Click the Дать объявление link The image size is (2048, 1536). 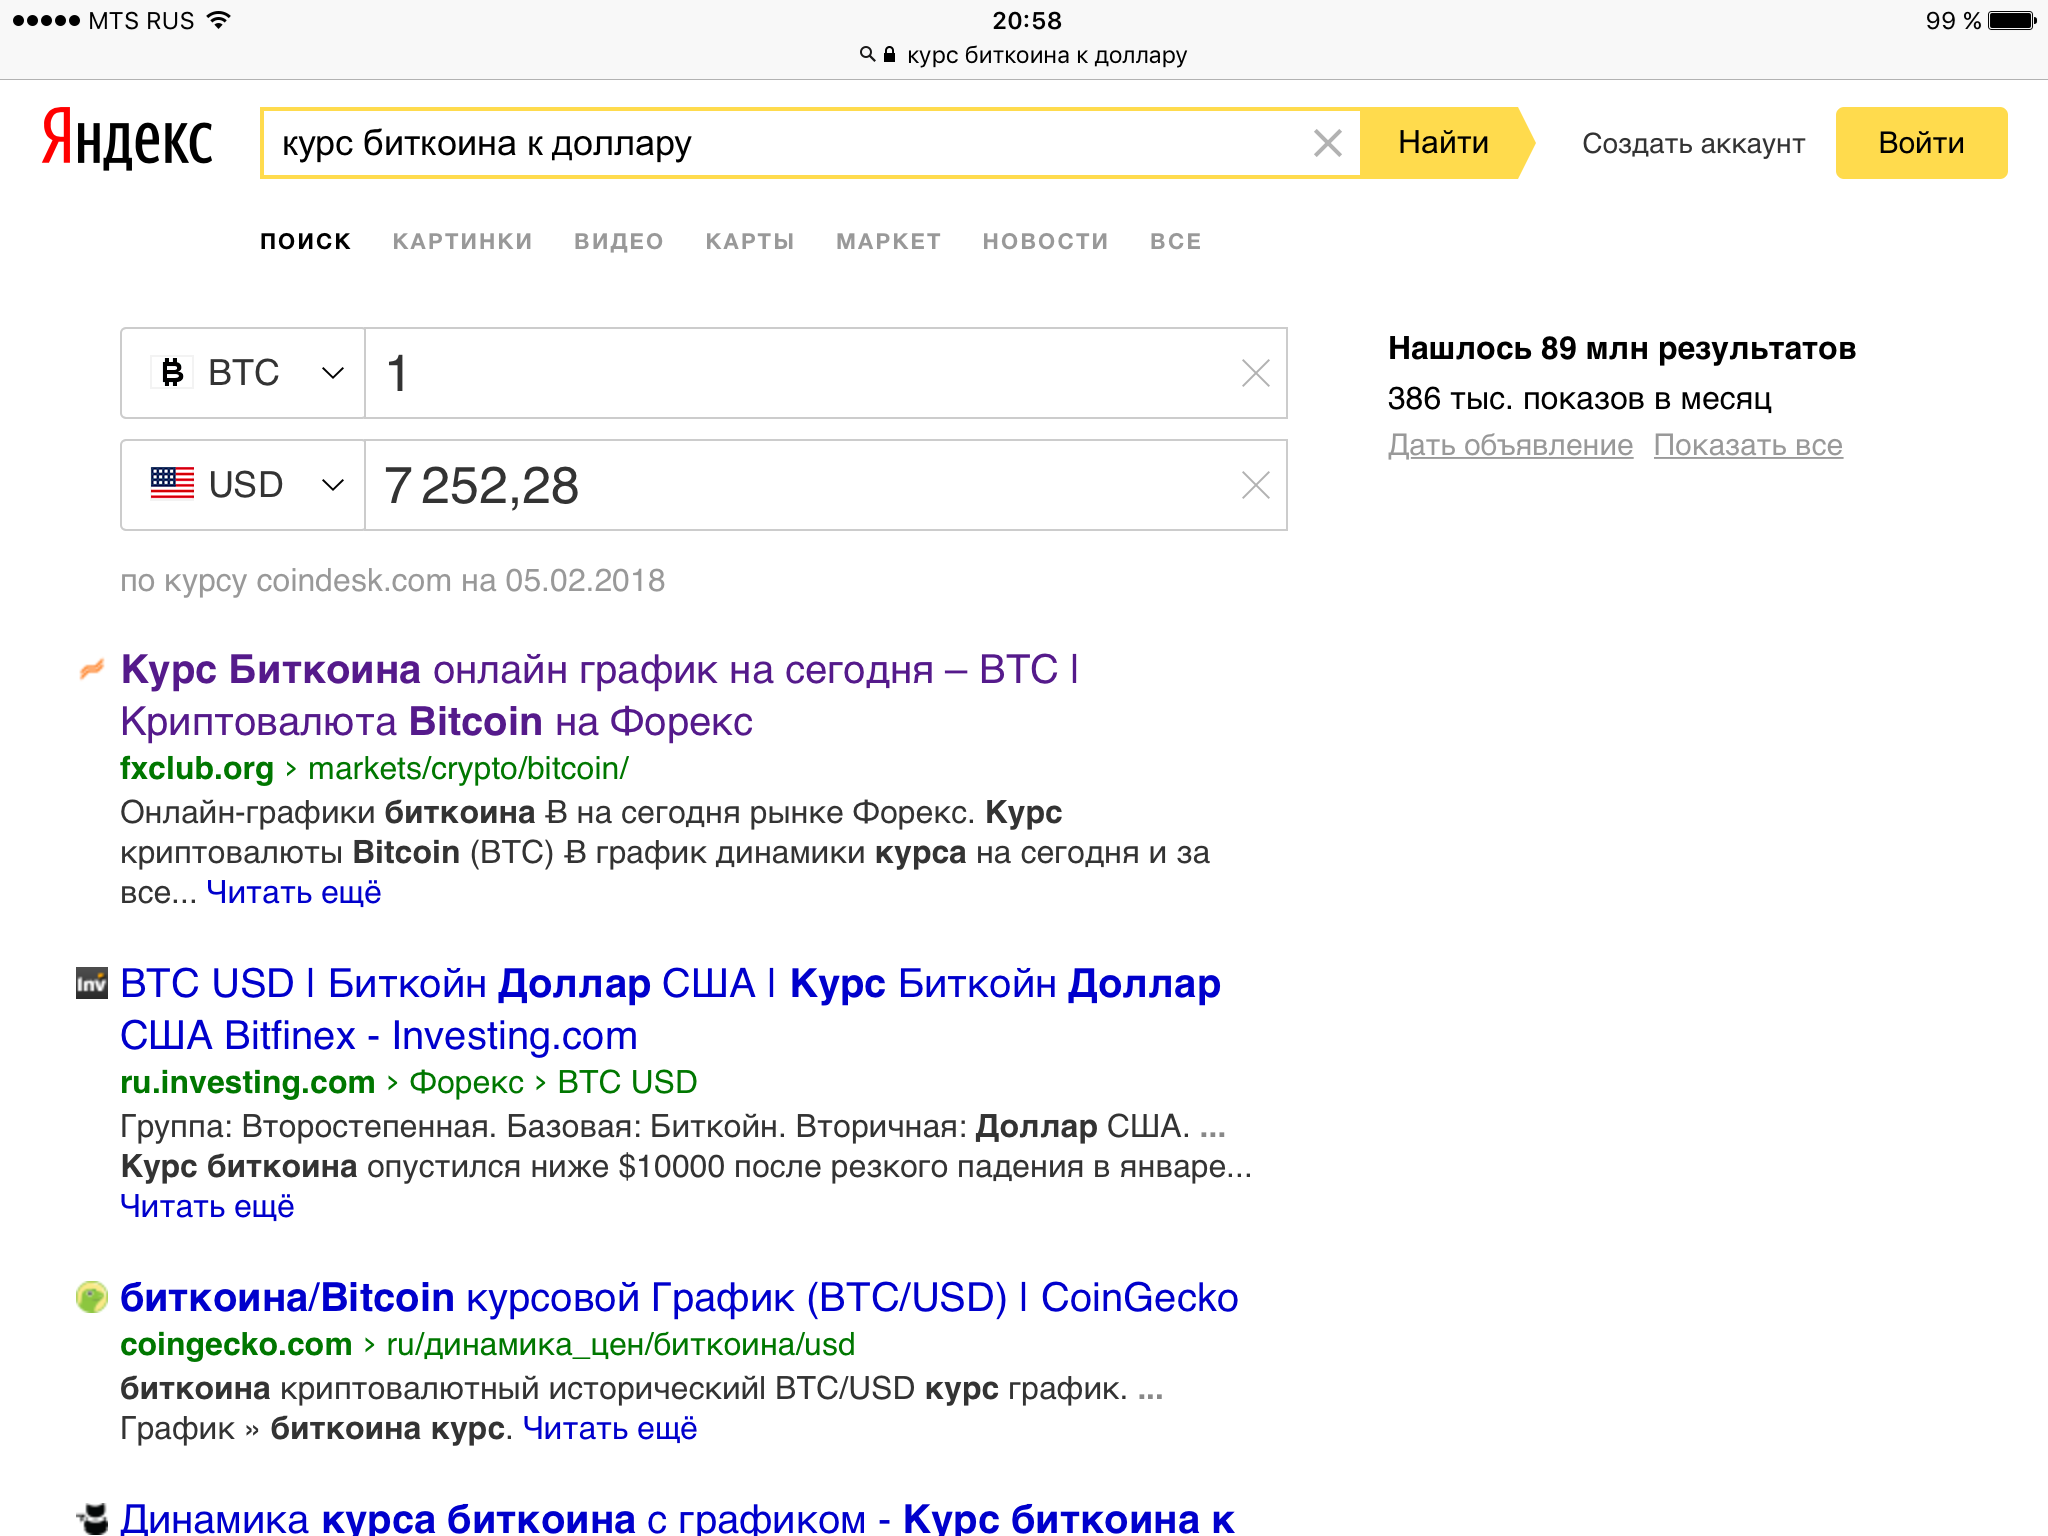pyautogui.click(x=1510, y=445)
